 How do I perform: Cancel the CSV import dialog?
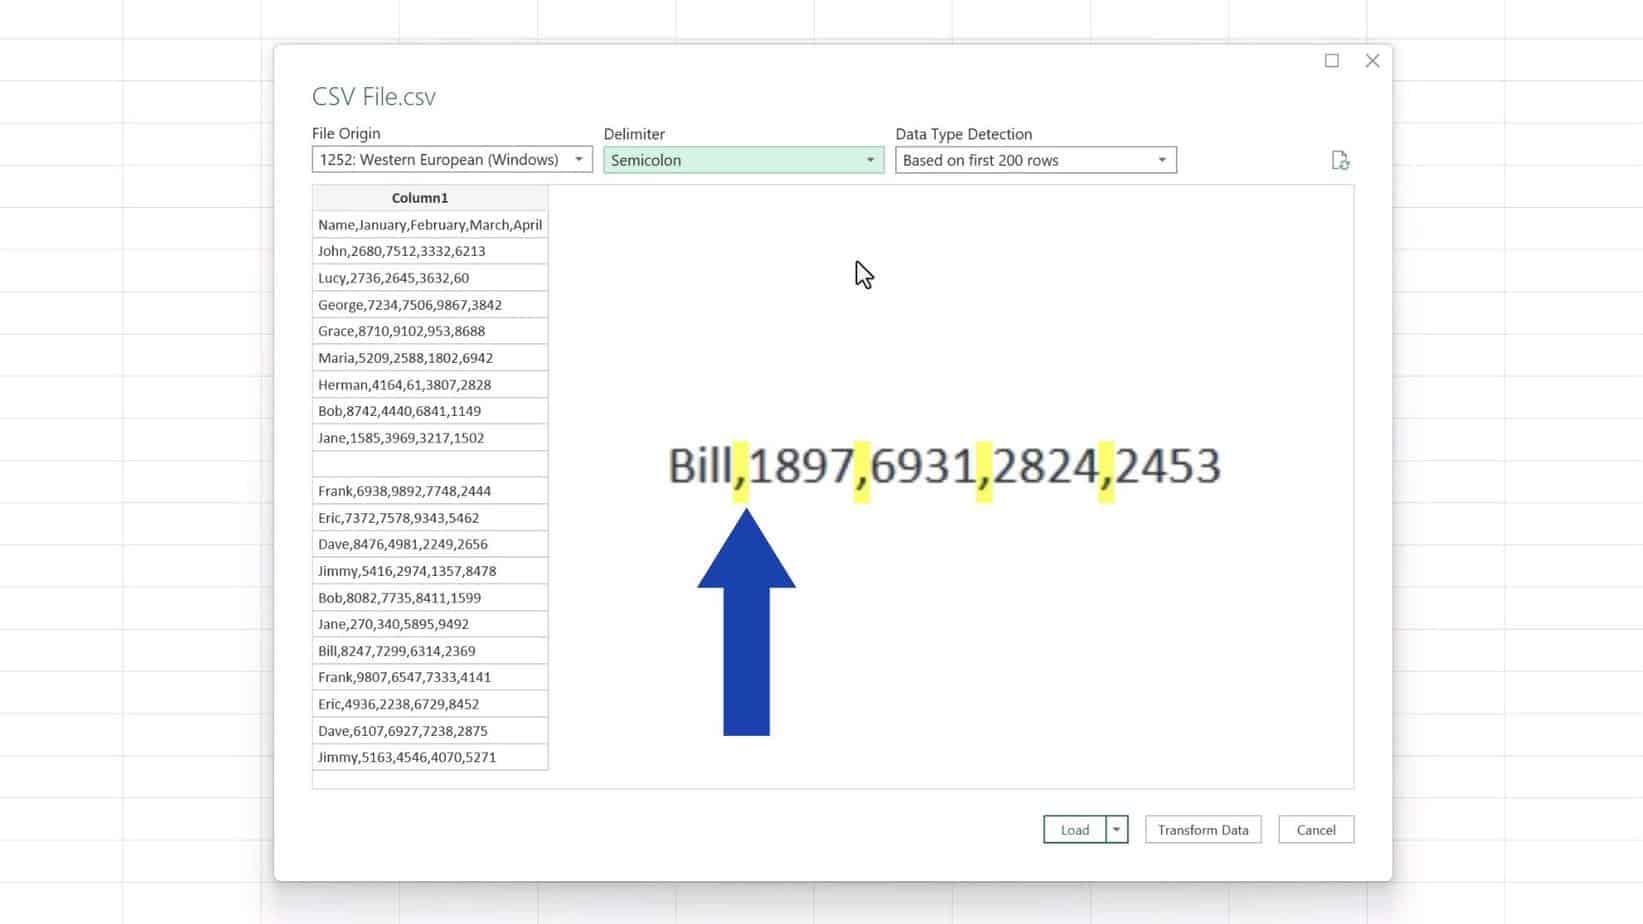[x=1315, y=829]
